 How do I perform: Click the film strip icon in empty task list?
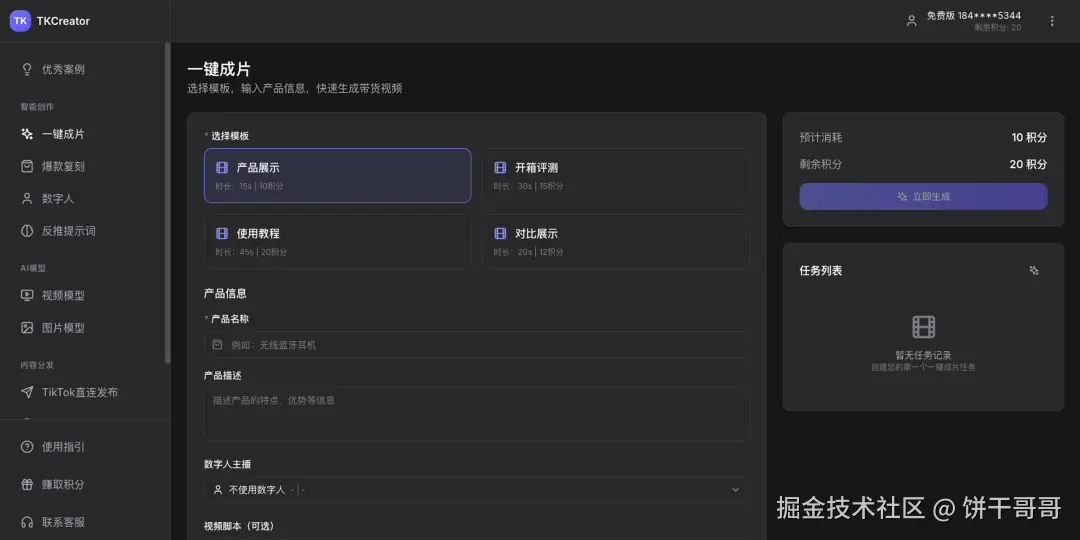point(924,326)
